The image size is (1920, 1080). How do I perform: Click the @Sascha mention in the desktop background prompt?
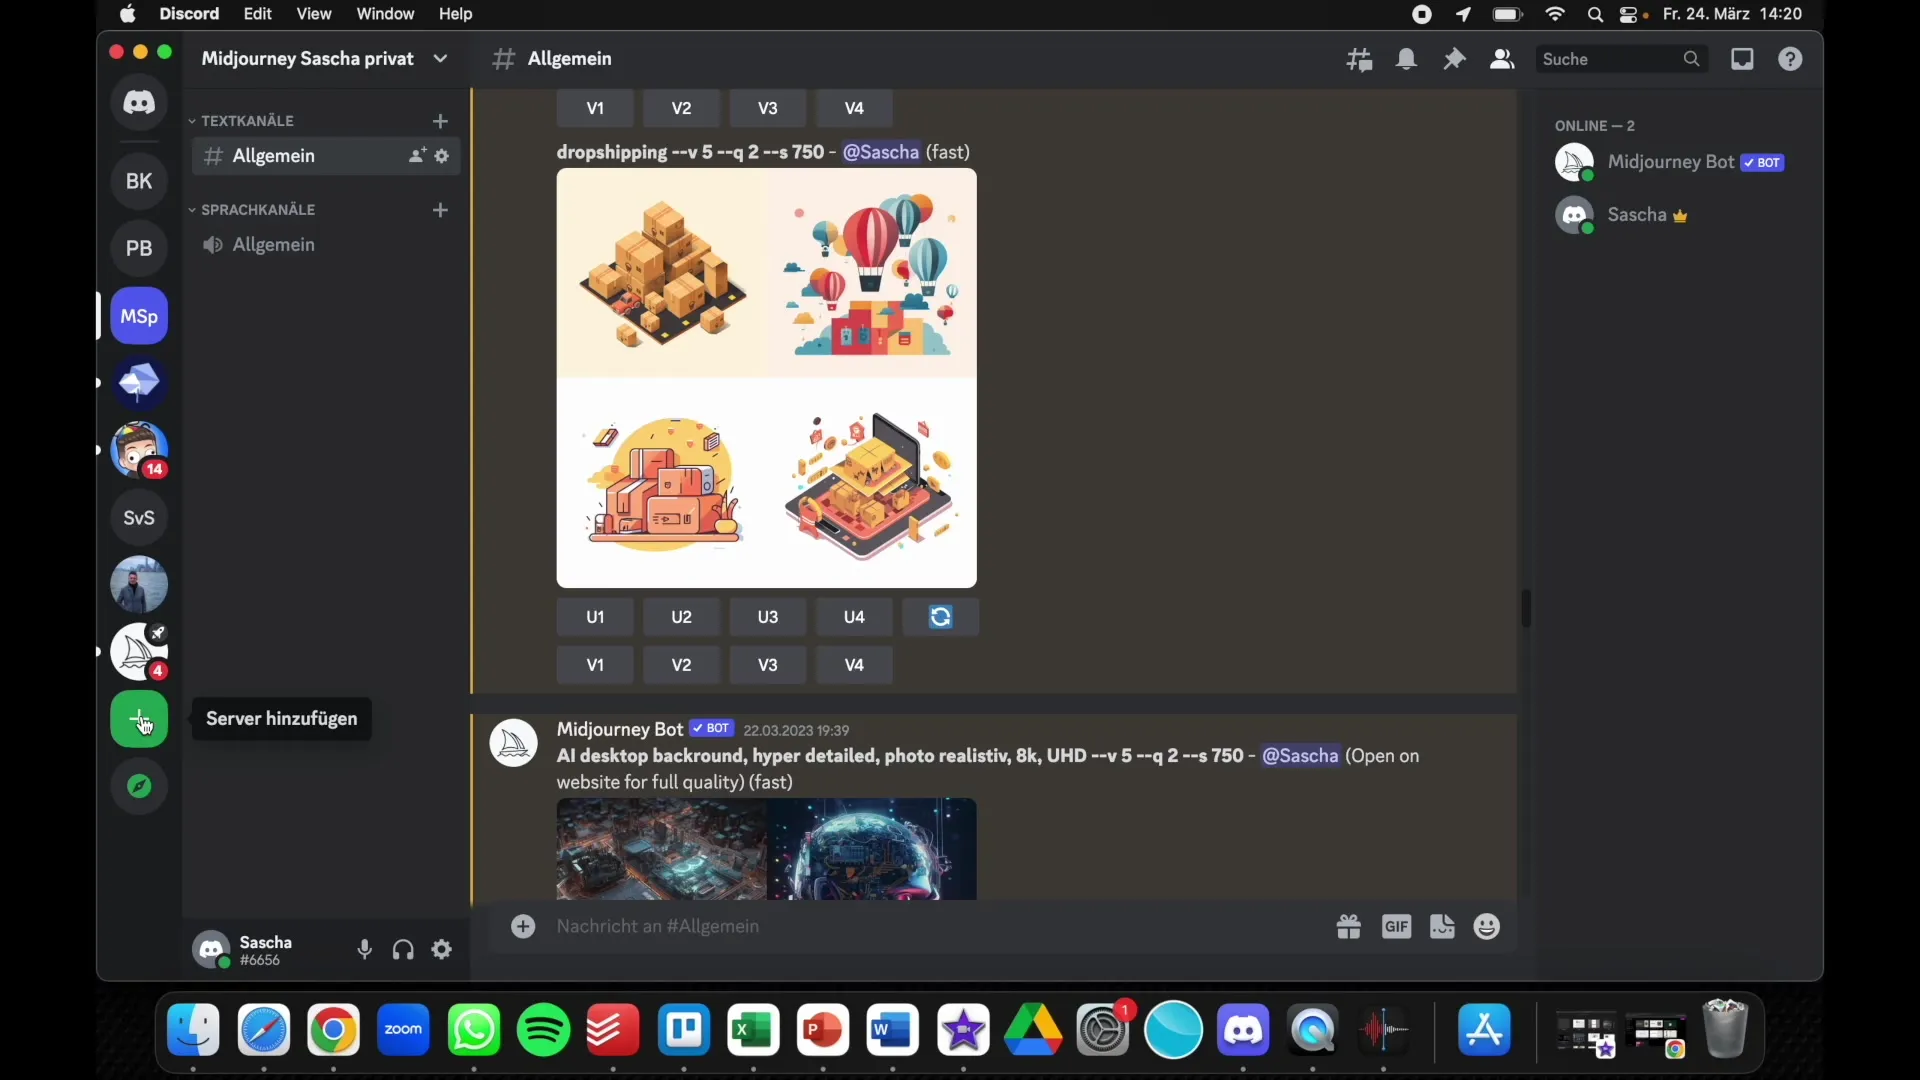(x=1300, y=756)
